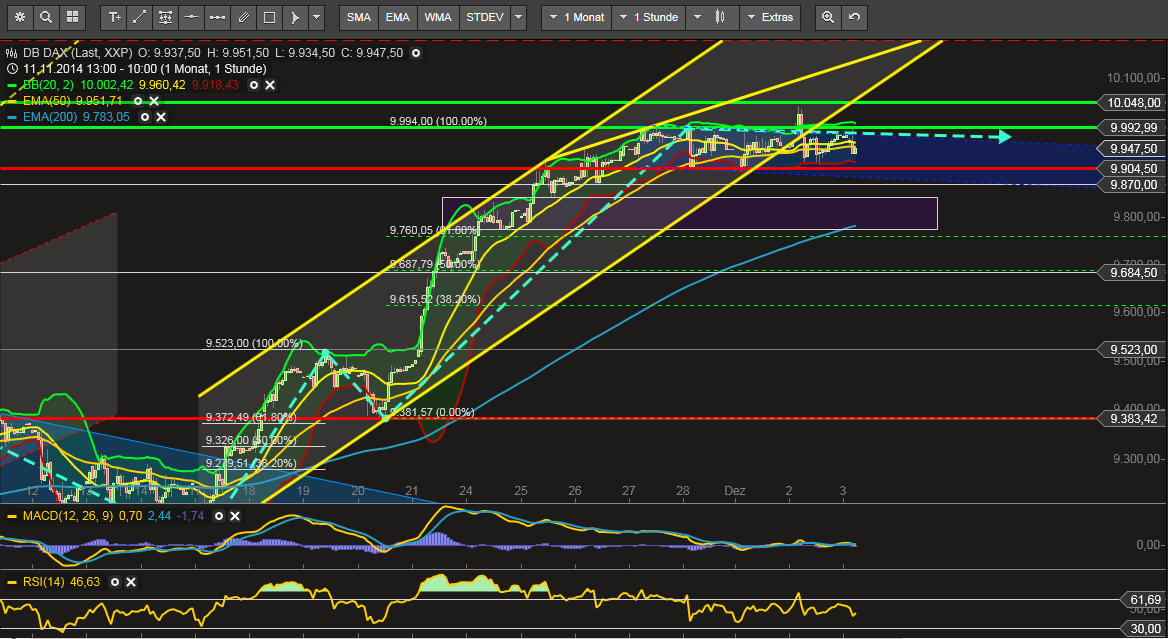Select the arrow marker tool
This screenshot has width=1168, height=639.
296,17
